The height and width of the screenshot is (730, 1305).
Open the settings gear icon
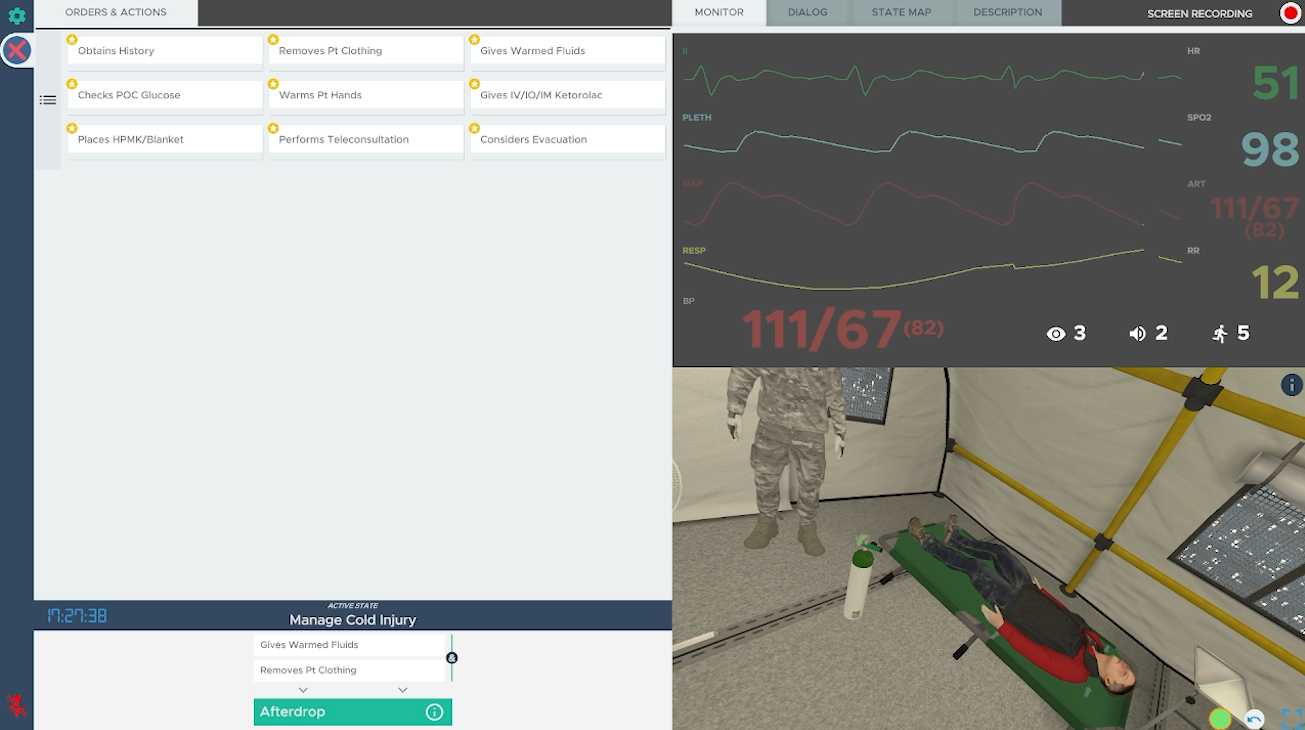[17, 16]
